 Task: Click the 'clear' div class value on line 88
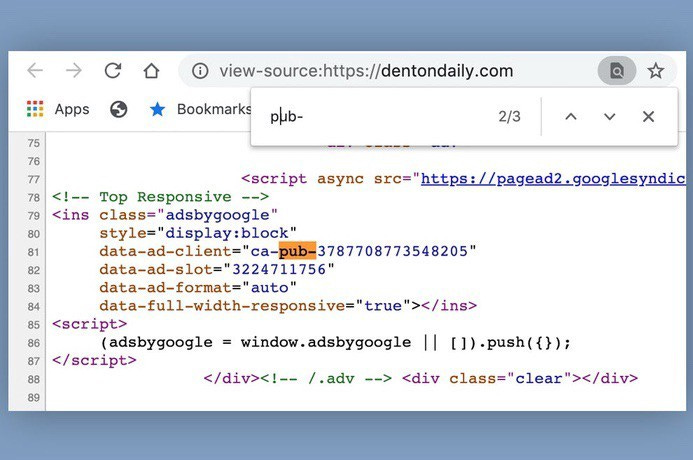tap(539, 378)
